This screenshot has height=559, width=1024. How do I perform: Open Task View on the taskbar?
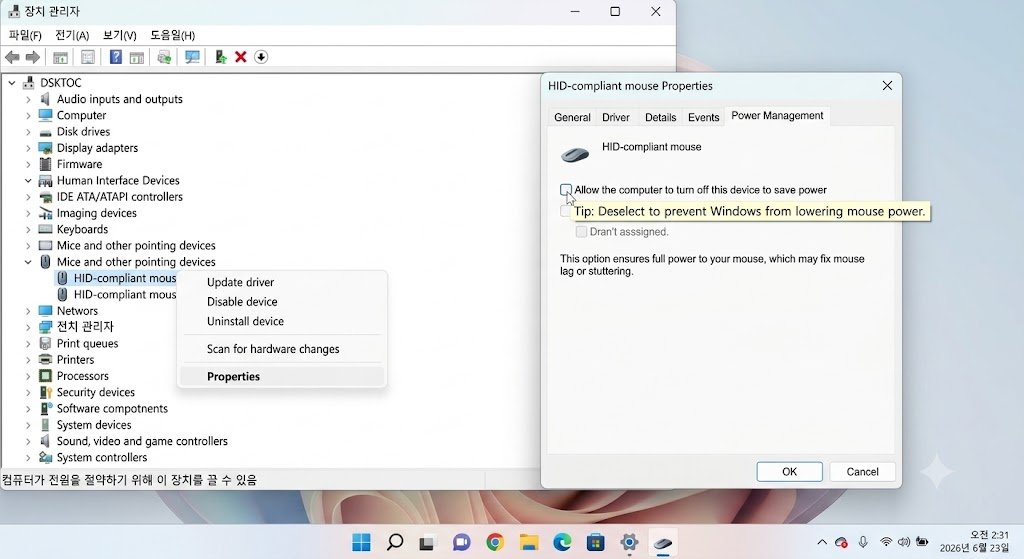click(x=427, y=543)
